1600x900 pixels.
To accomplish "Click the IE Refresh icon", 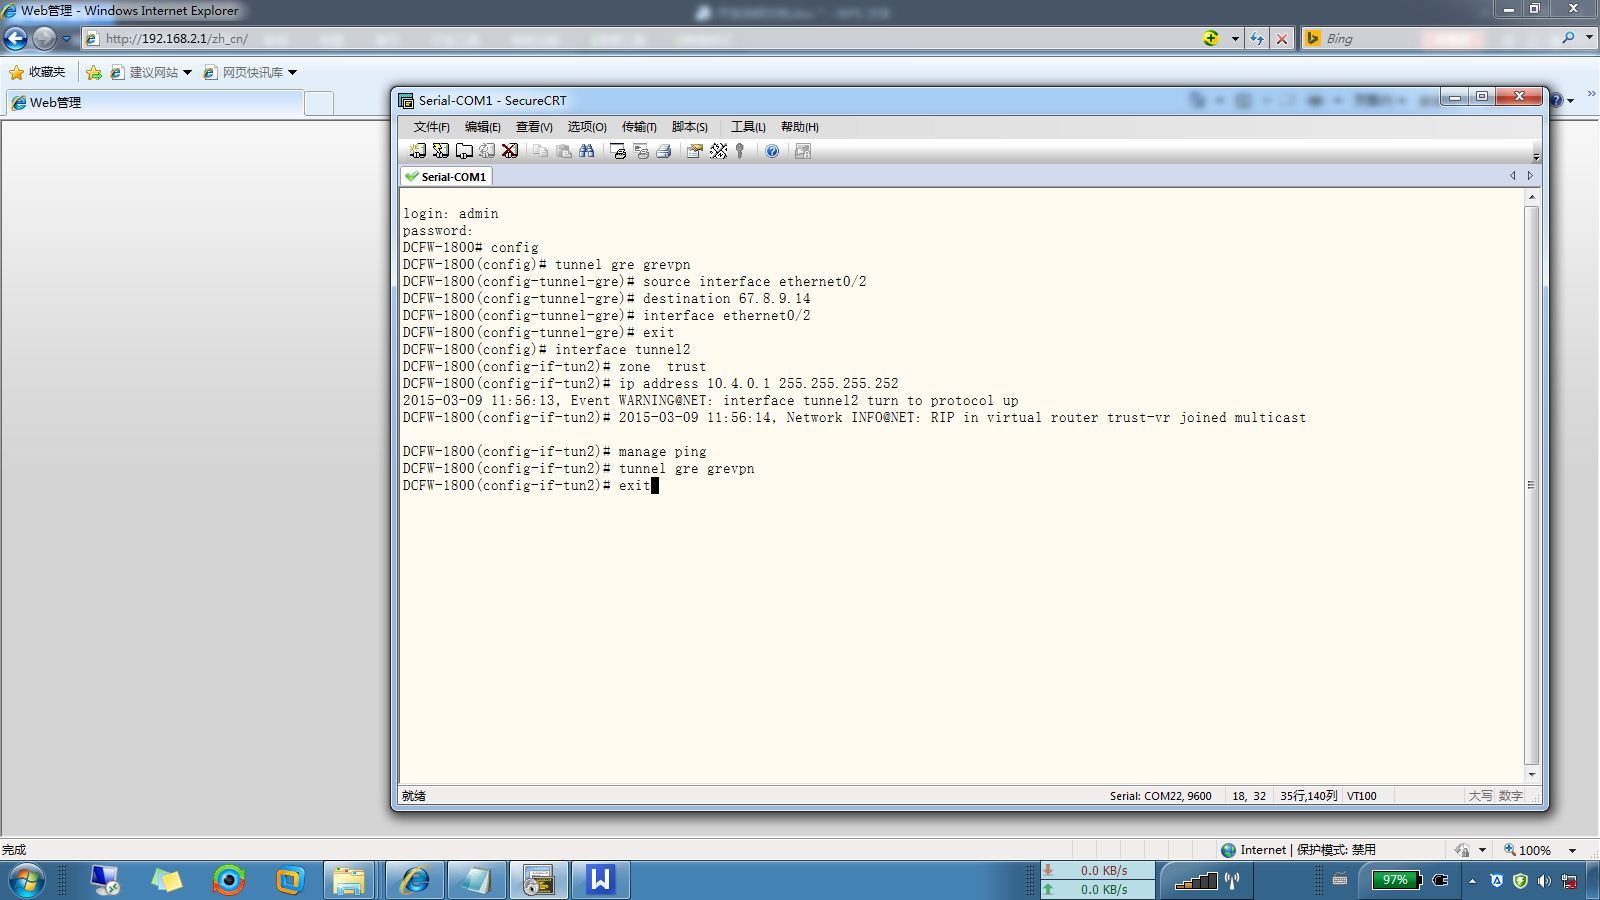I will click(x=1257, y=39).
